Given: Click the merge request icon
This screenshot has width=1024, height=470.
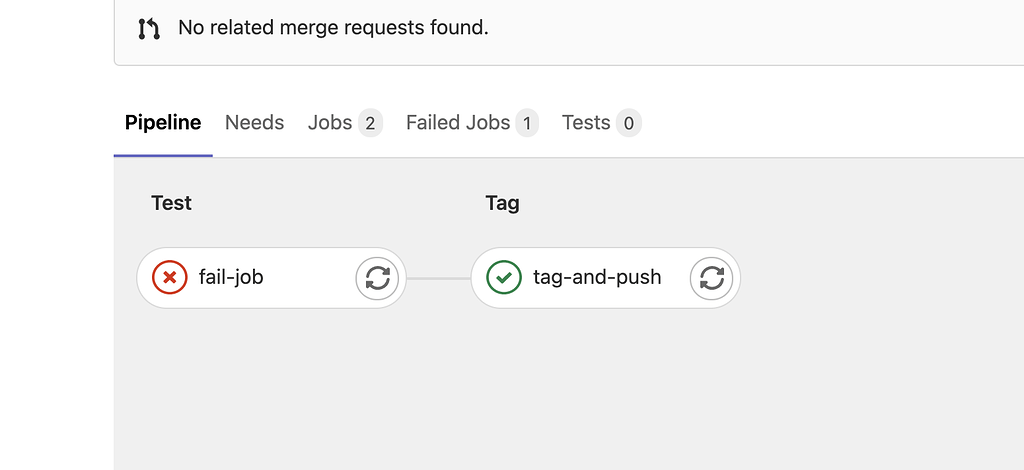Looking at the screenshot, I should click(149, 28).
